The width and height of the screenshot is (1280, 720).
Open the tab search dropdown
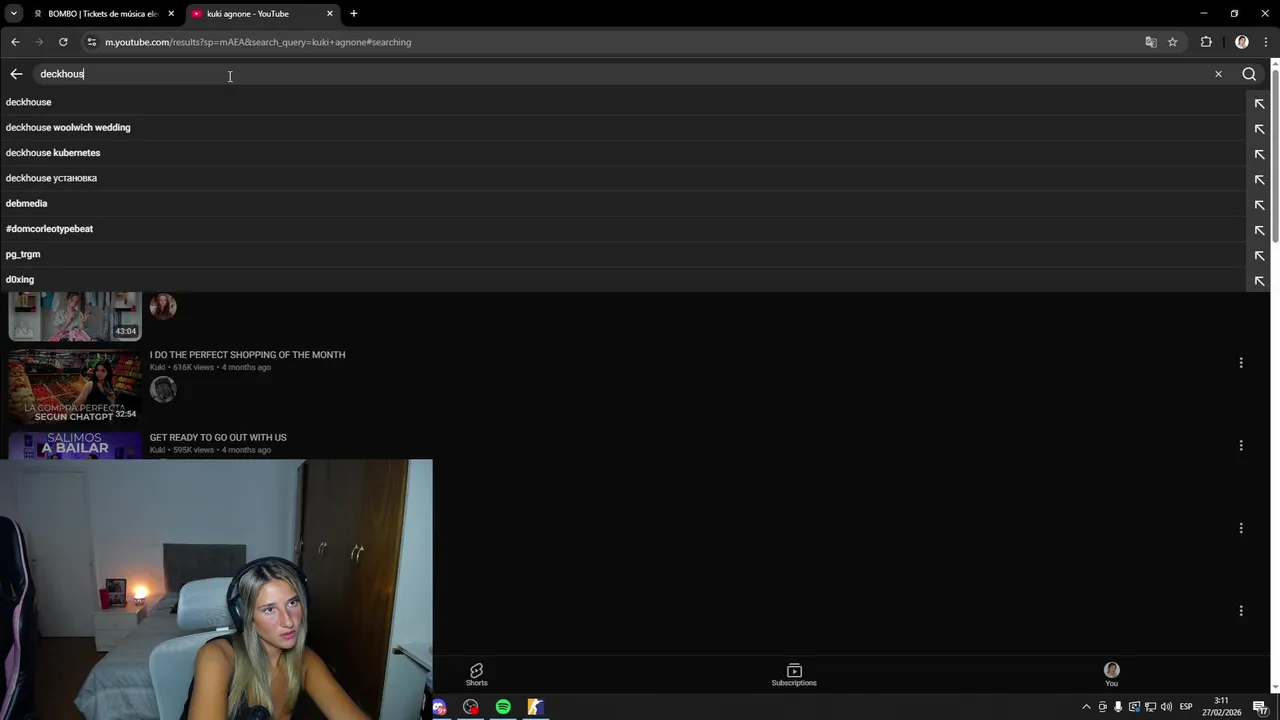(x=14, y=14)
